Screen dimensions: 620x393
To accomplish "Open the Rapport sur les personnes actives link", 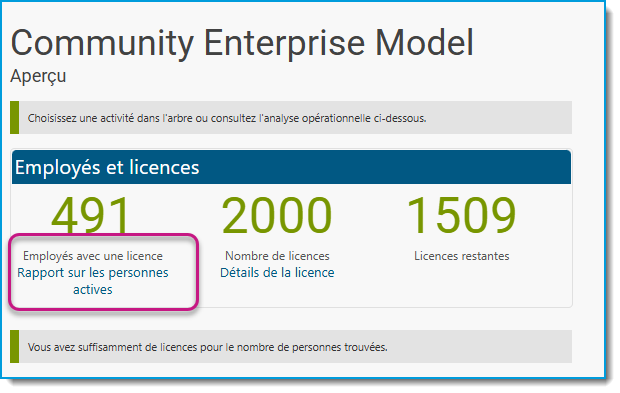I will (x=93, y=281).
